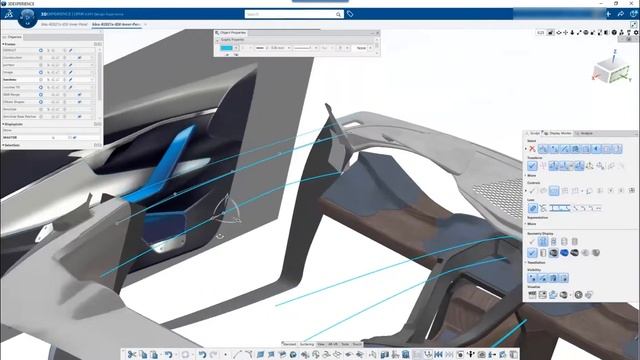This screenshot has height=360, width=640.
Task: Toggle the blue checkmark under Transform
Action: coord(532,166)
